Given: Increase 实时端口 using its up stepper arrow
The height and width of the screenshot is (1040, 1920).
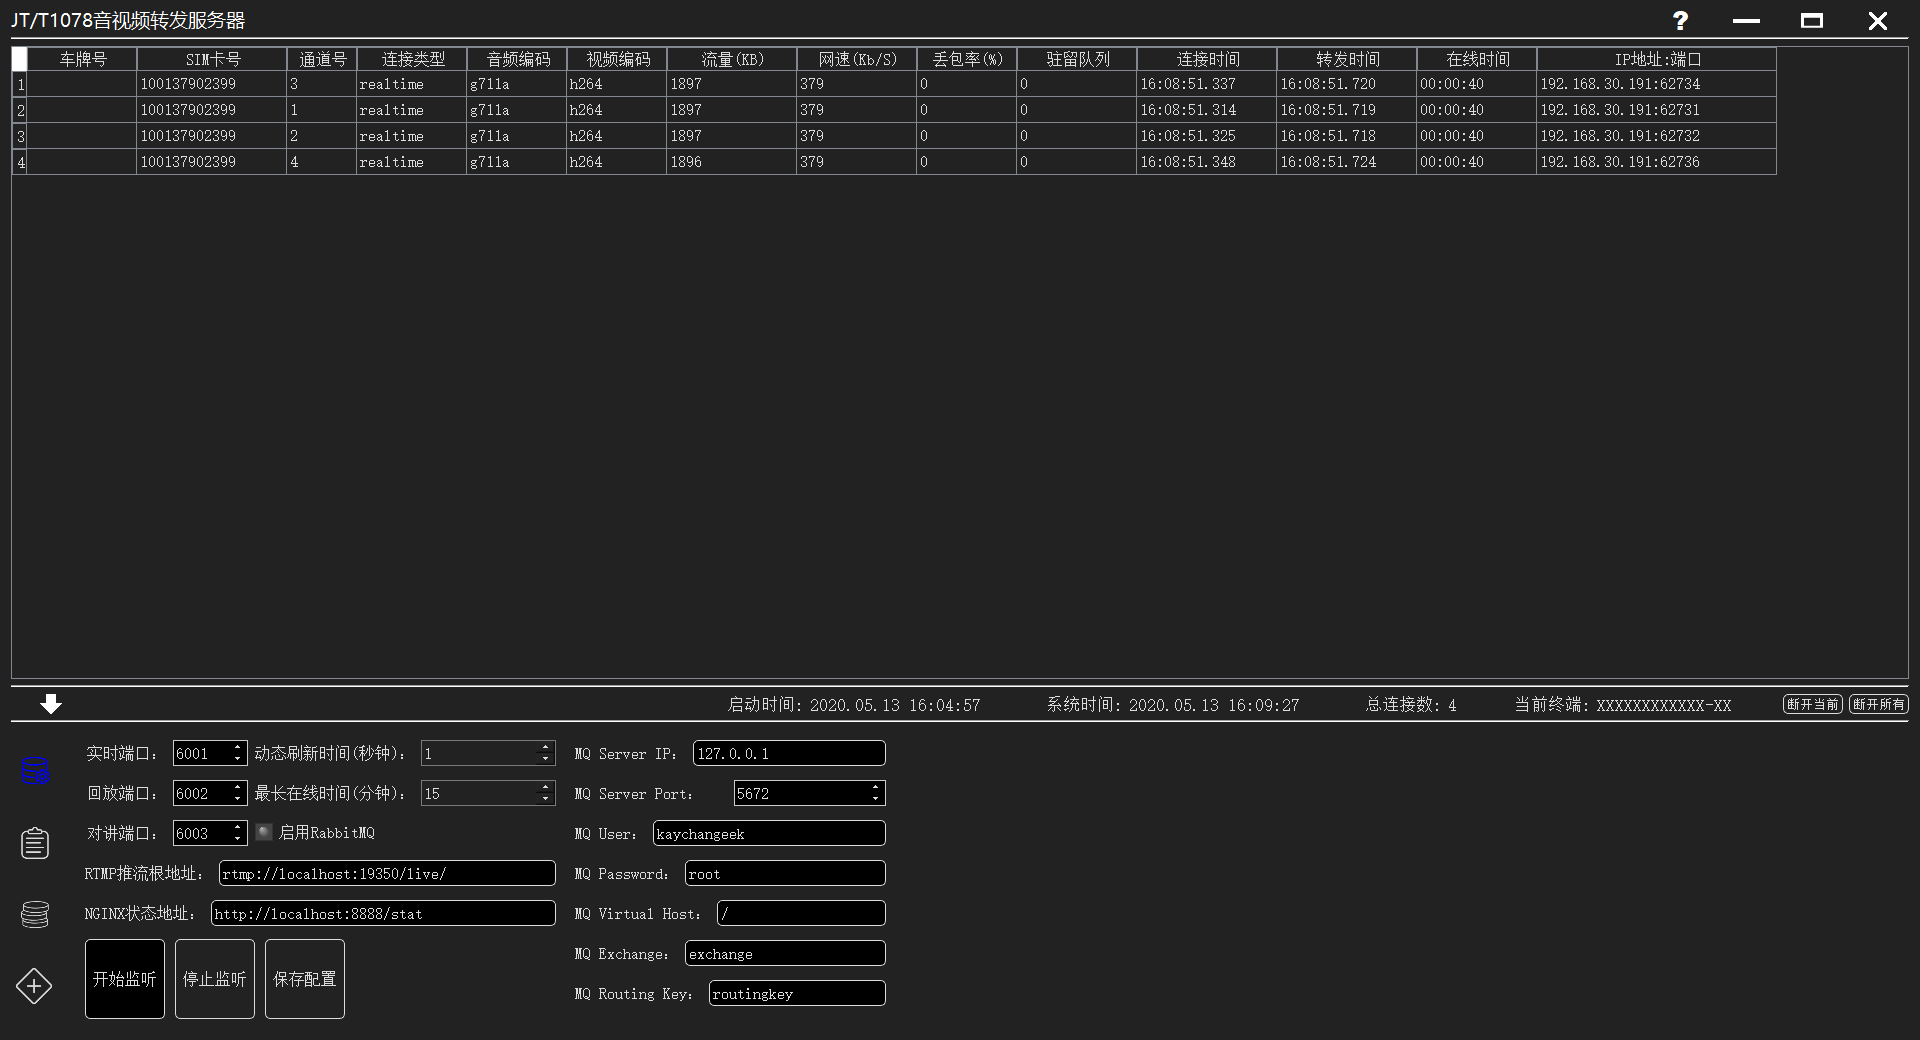Looking at the screenshot, I should click(x=237, y=748).
